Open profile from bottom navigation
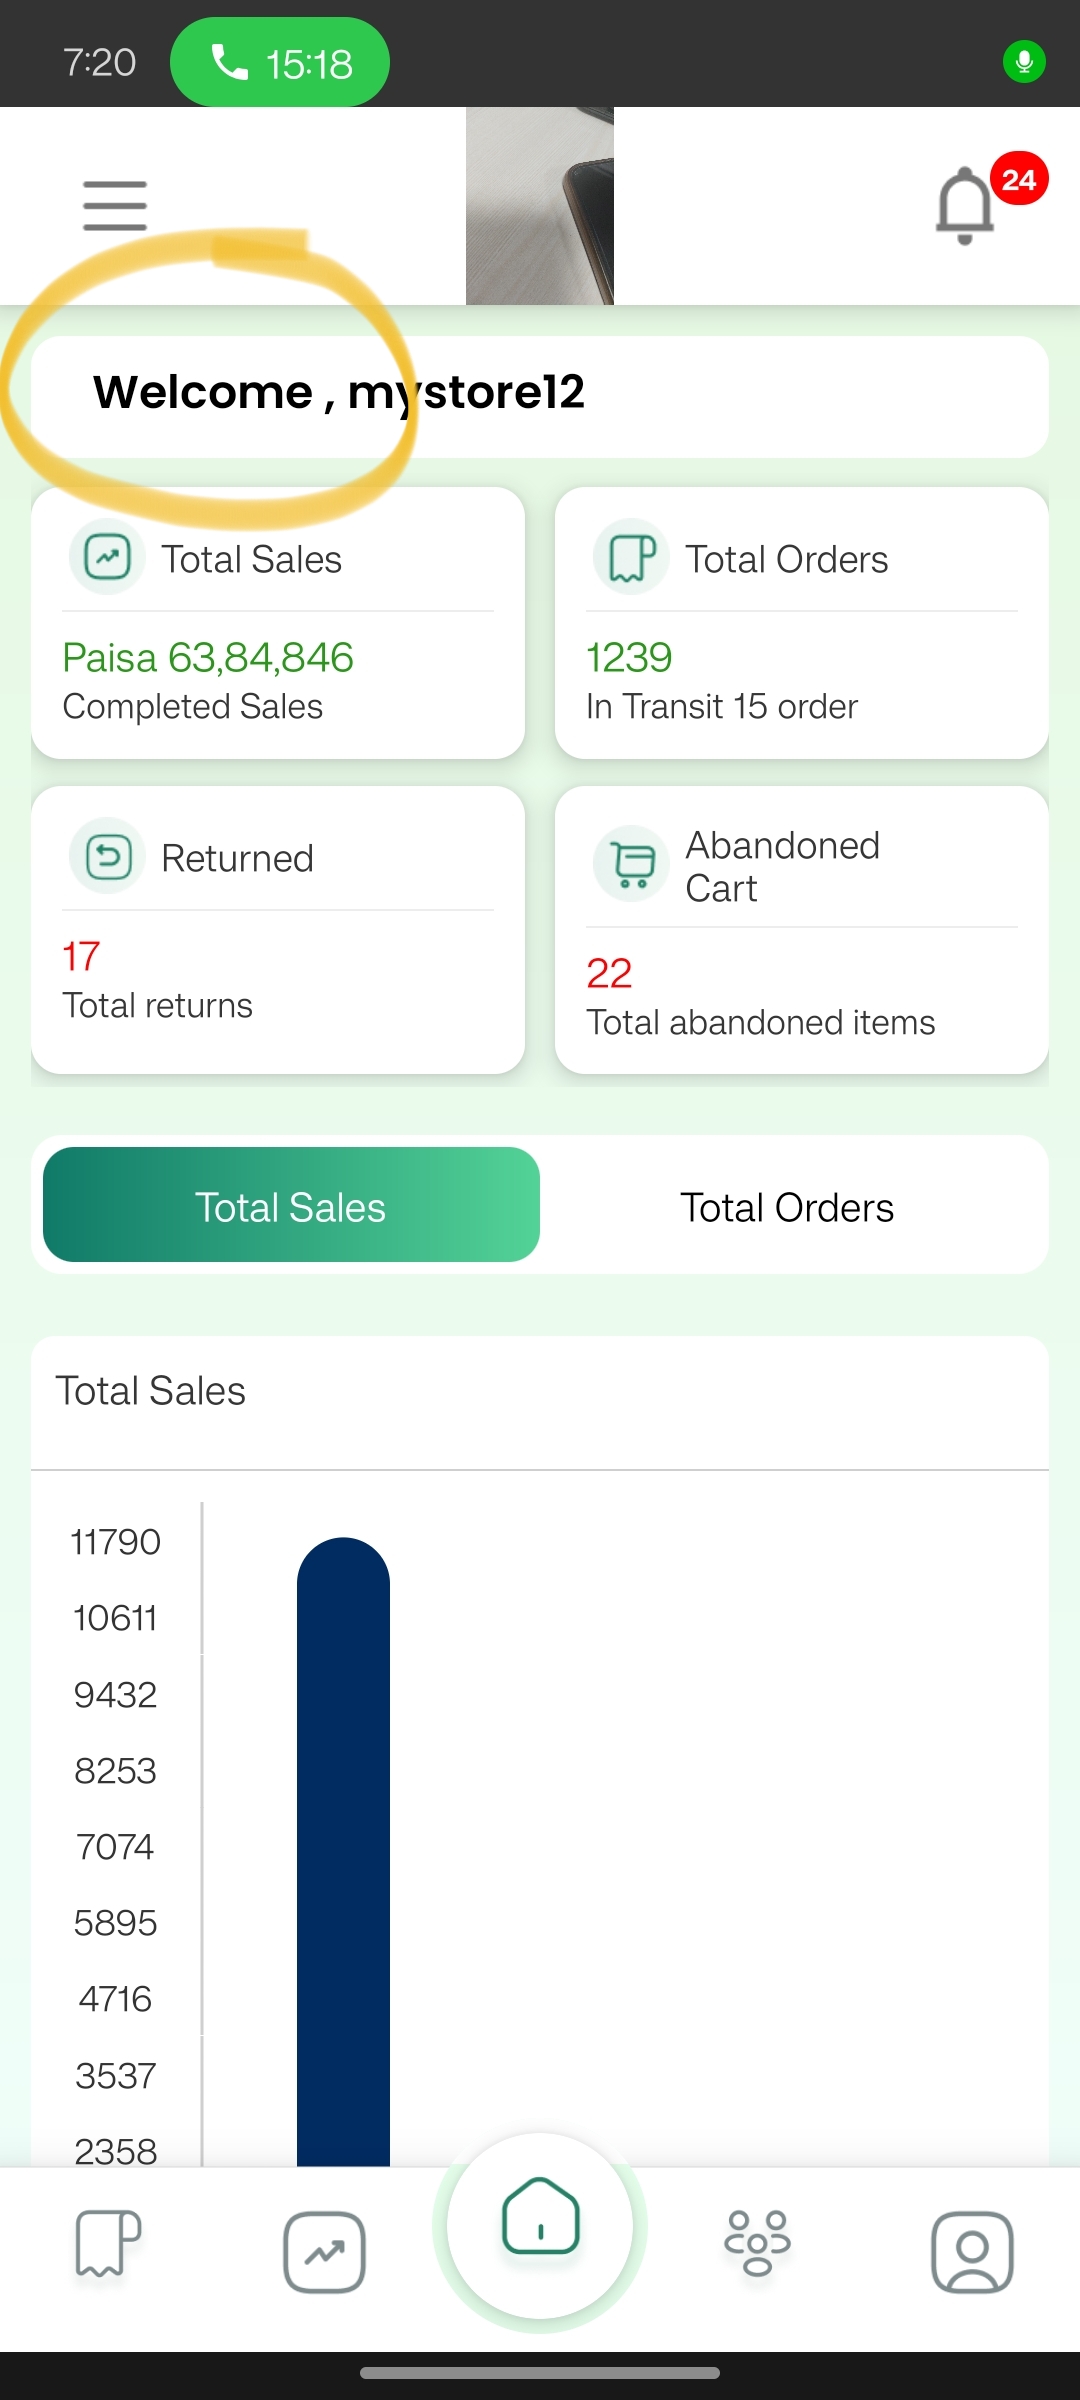The image size is (1080, 2400). 972,2252
